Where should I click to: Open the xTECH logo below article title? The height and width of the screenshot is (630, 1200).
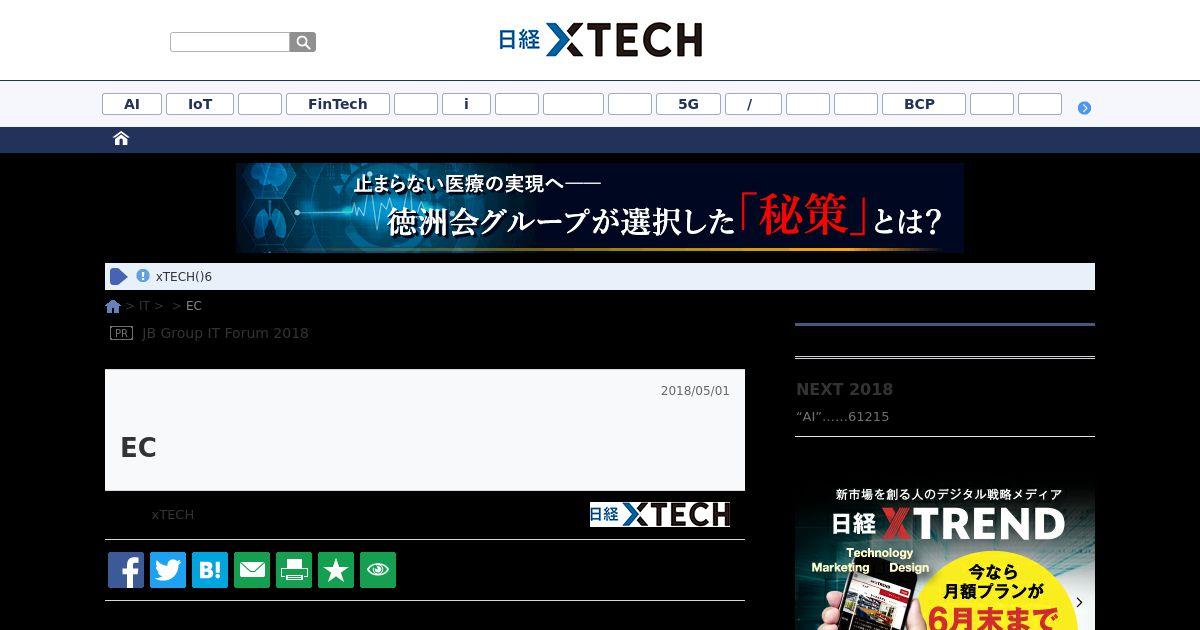[x=659, y=514]
